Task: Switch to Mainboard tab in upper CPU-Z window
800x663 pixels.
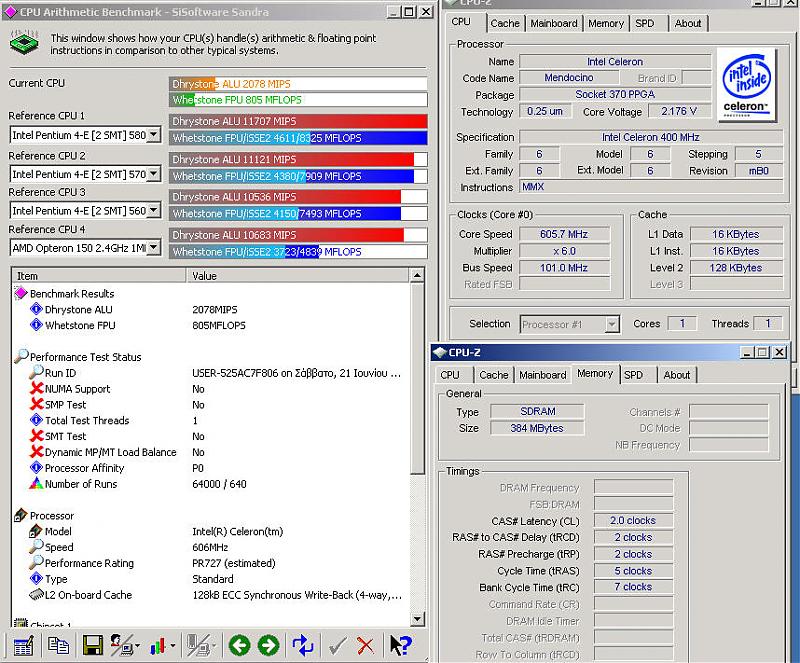Action: [x=554, y=23]
